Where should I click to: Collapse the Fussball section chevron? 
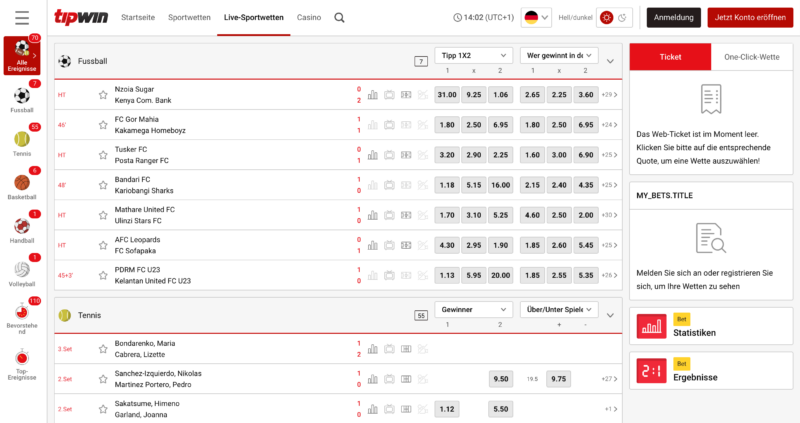tap(610, 61)
